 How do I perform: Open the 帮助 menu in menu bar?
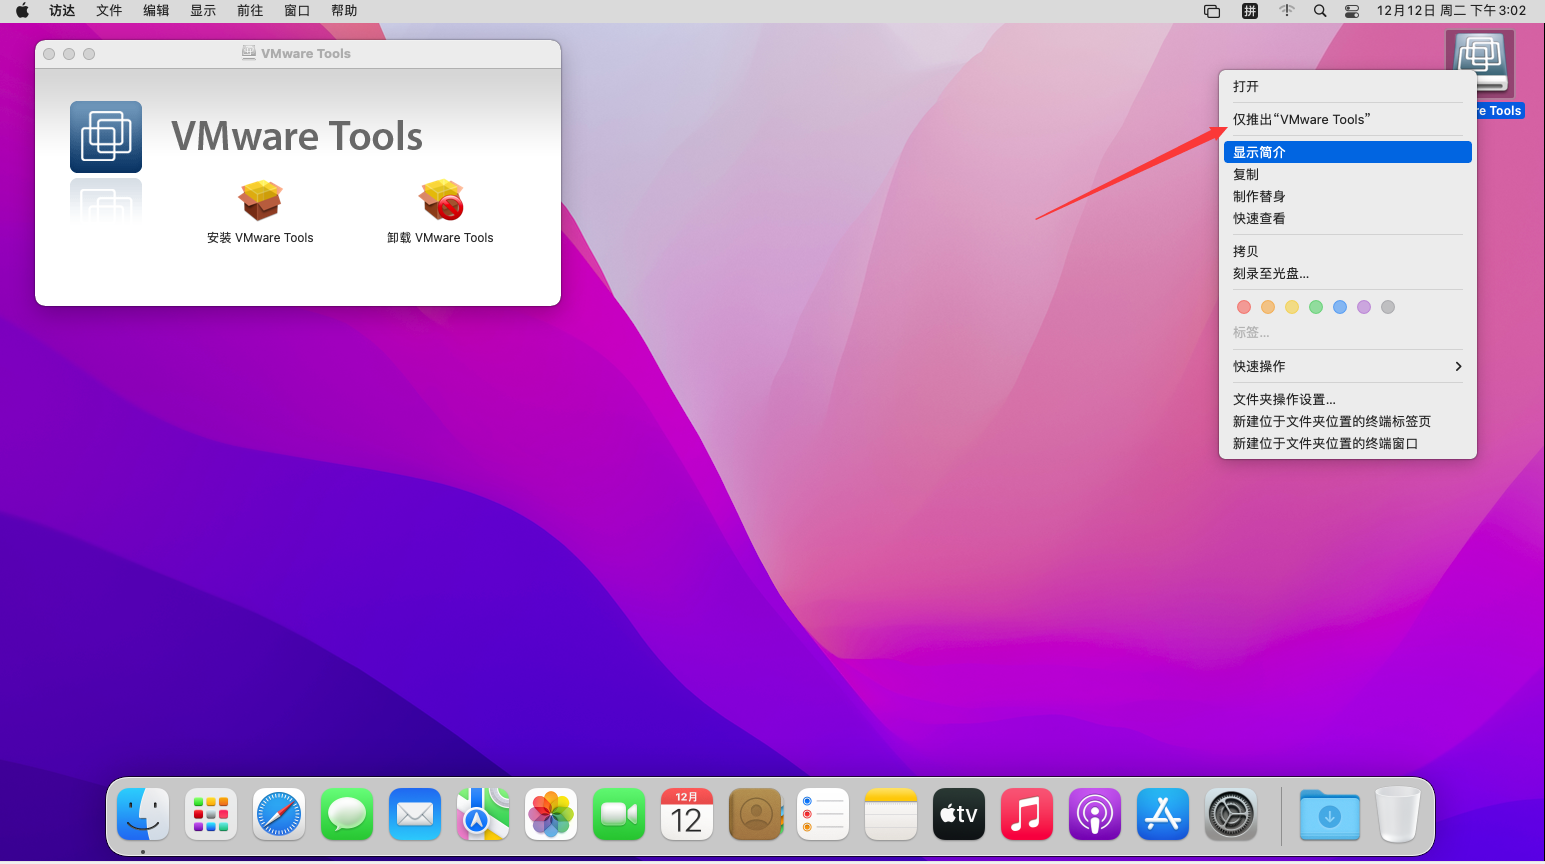tap(344, 11)
